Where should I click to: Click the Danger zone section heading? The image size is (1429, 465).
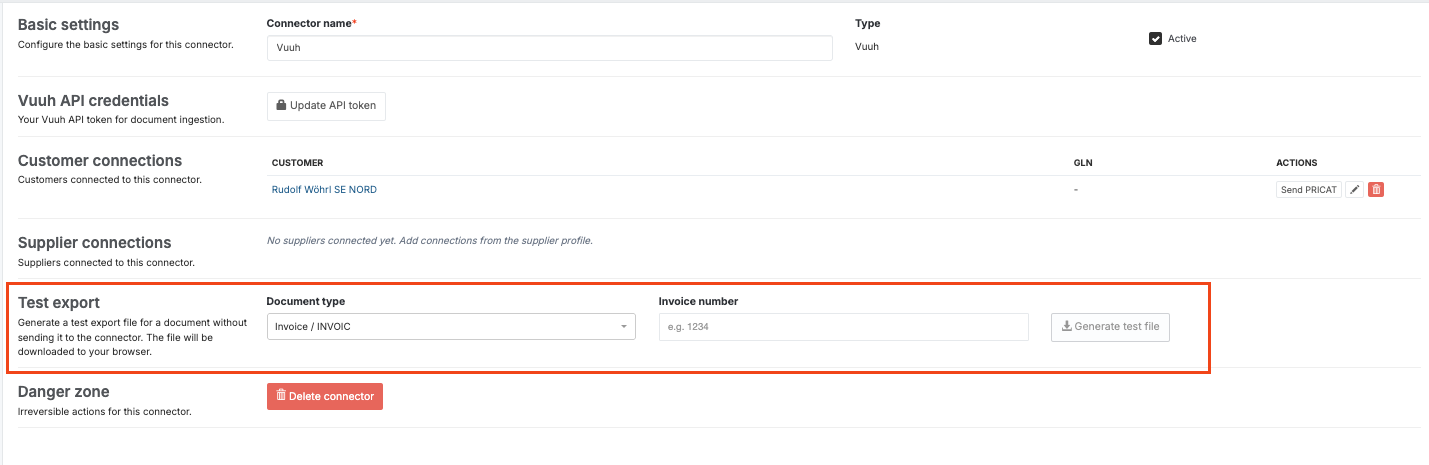click(64, 392)
